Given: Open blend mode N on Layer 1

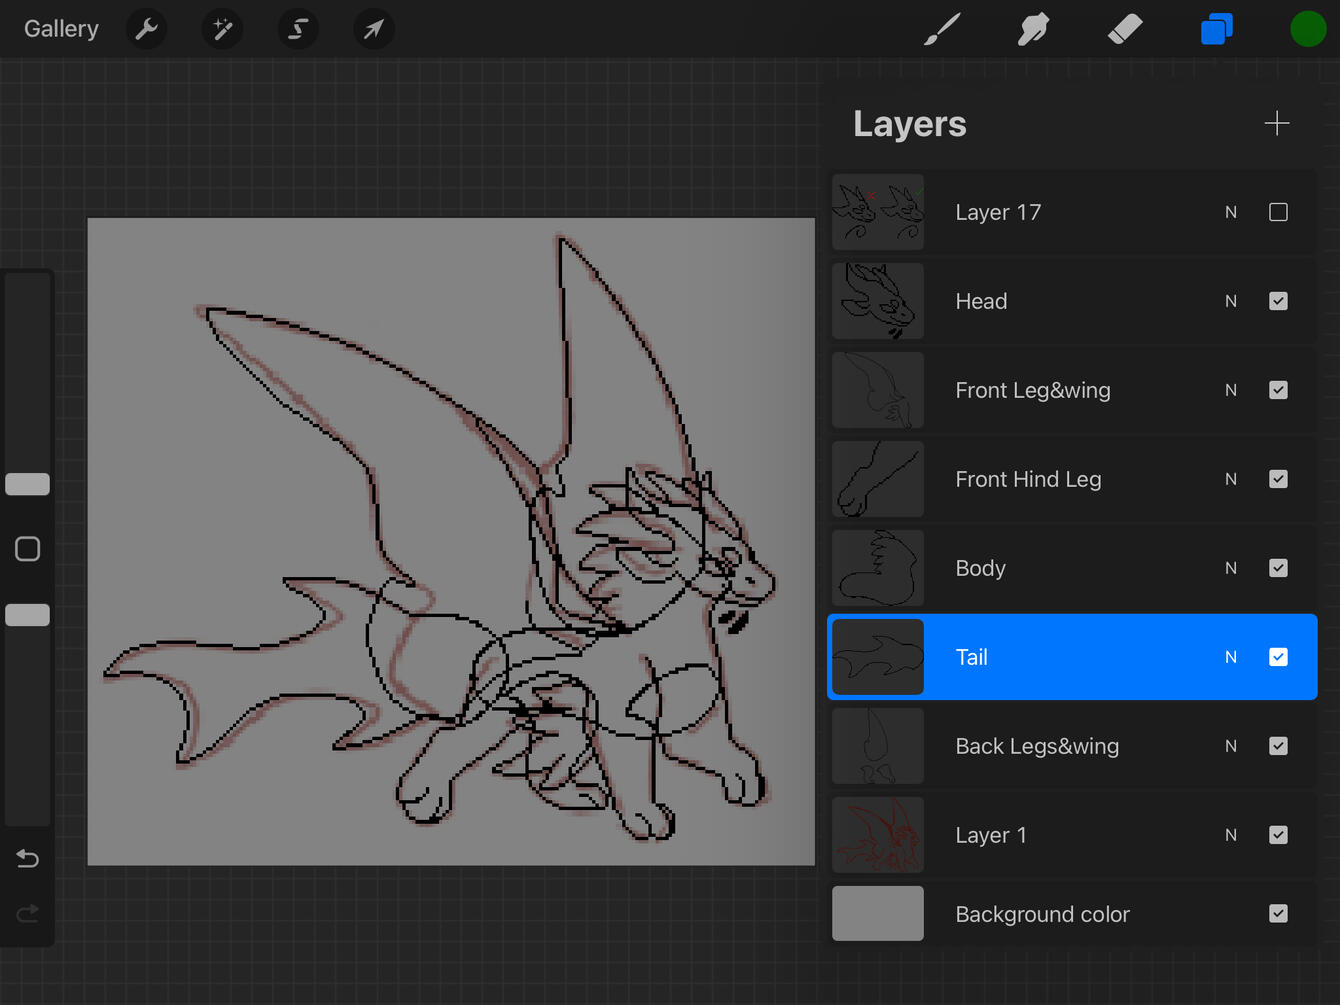Looking at the screenshot, I should coord(1231,835).
